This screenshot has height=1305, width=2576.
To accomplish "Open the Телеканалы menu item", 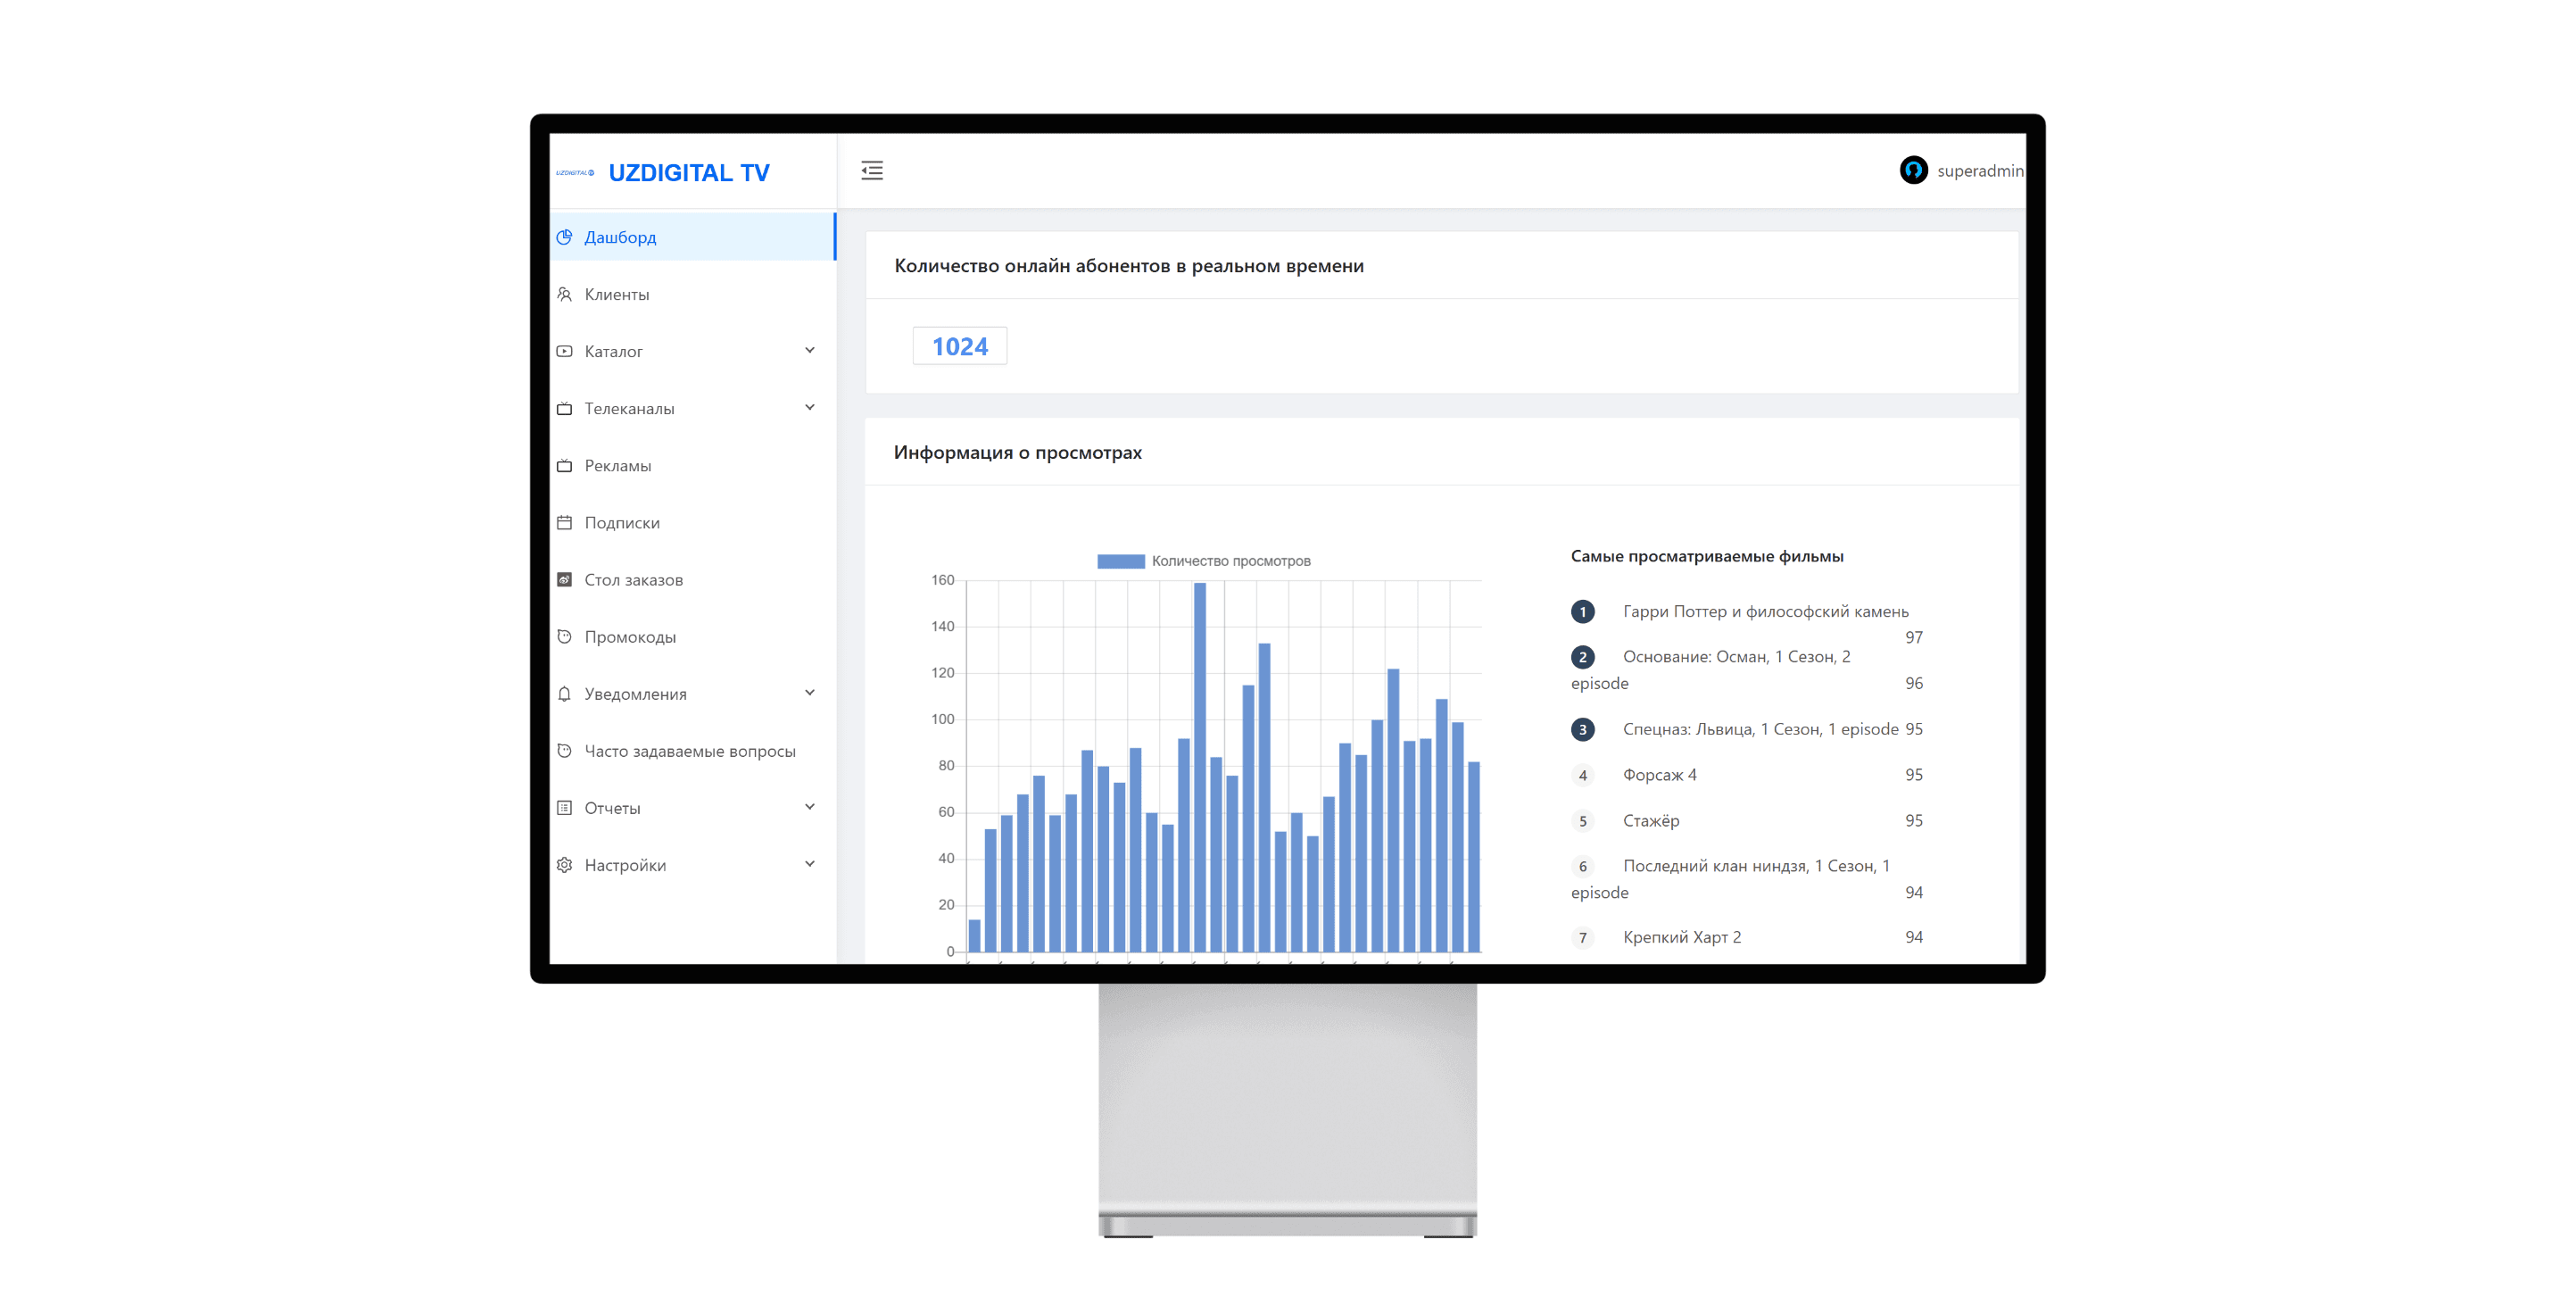I will click(x=692, y=408).
